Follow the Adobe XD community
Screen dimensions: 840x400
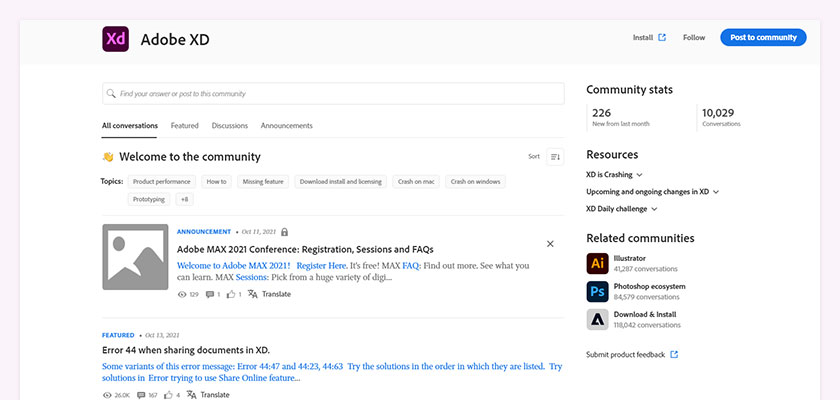pyautogui.click(x=694, y=37)
